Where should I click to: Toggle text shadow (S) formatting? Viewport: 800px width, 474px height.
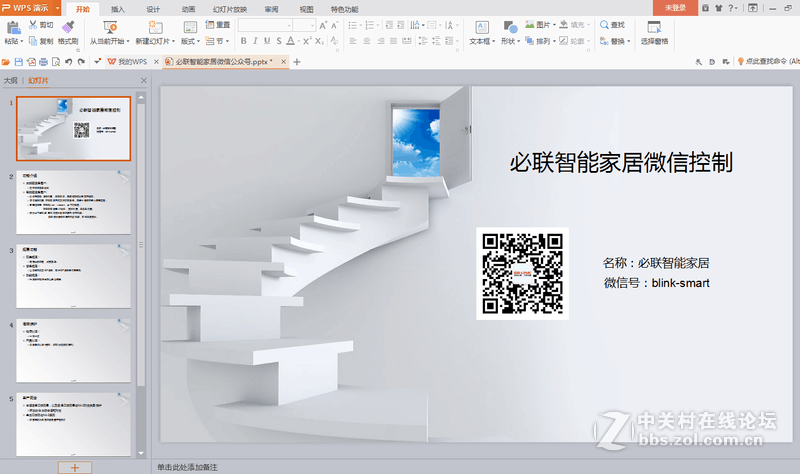pyautogui.click(x=279, y=41)
